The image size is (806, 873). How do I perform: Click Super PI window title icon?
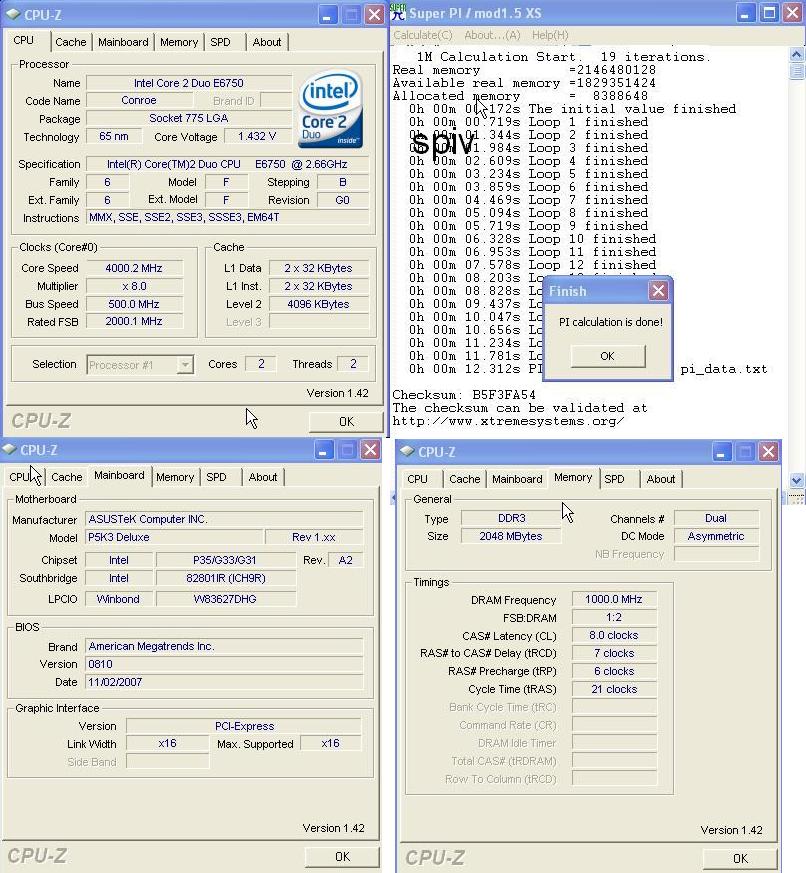tap(398, 12)
